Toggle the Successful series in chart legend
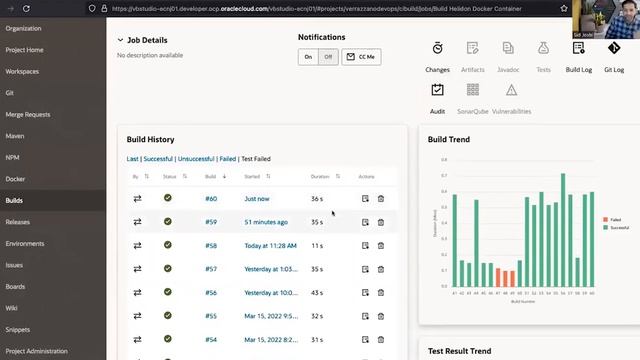This screenshot has width=640, height=360. click(x=616, y=227)
